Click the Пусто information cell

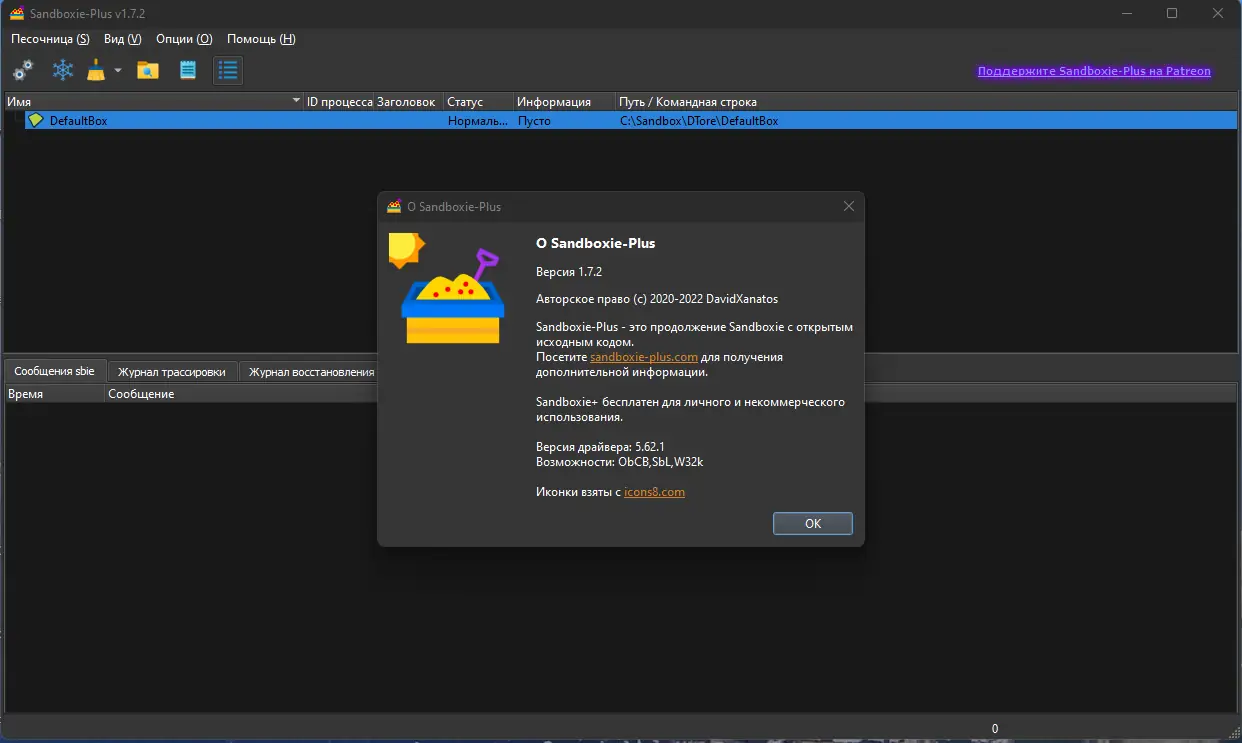point(534,120)
